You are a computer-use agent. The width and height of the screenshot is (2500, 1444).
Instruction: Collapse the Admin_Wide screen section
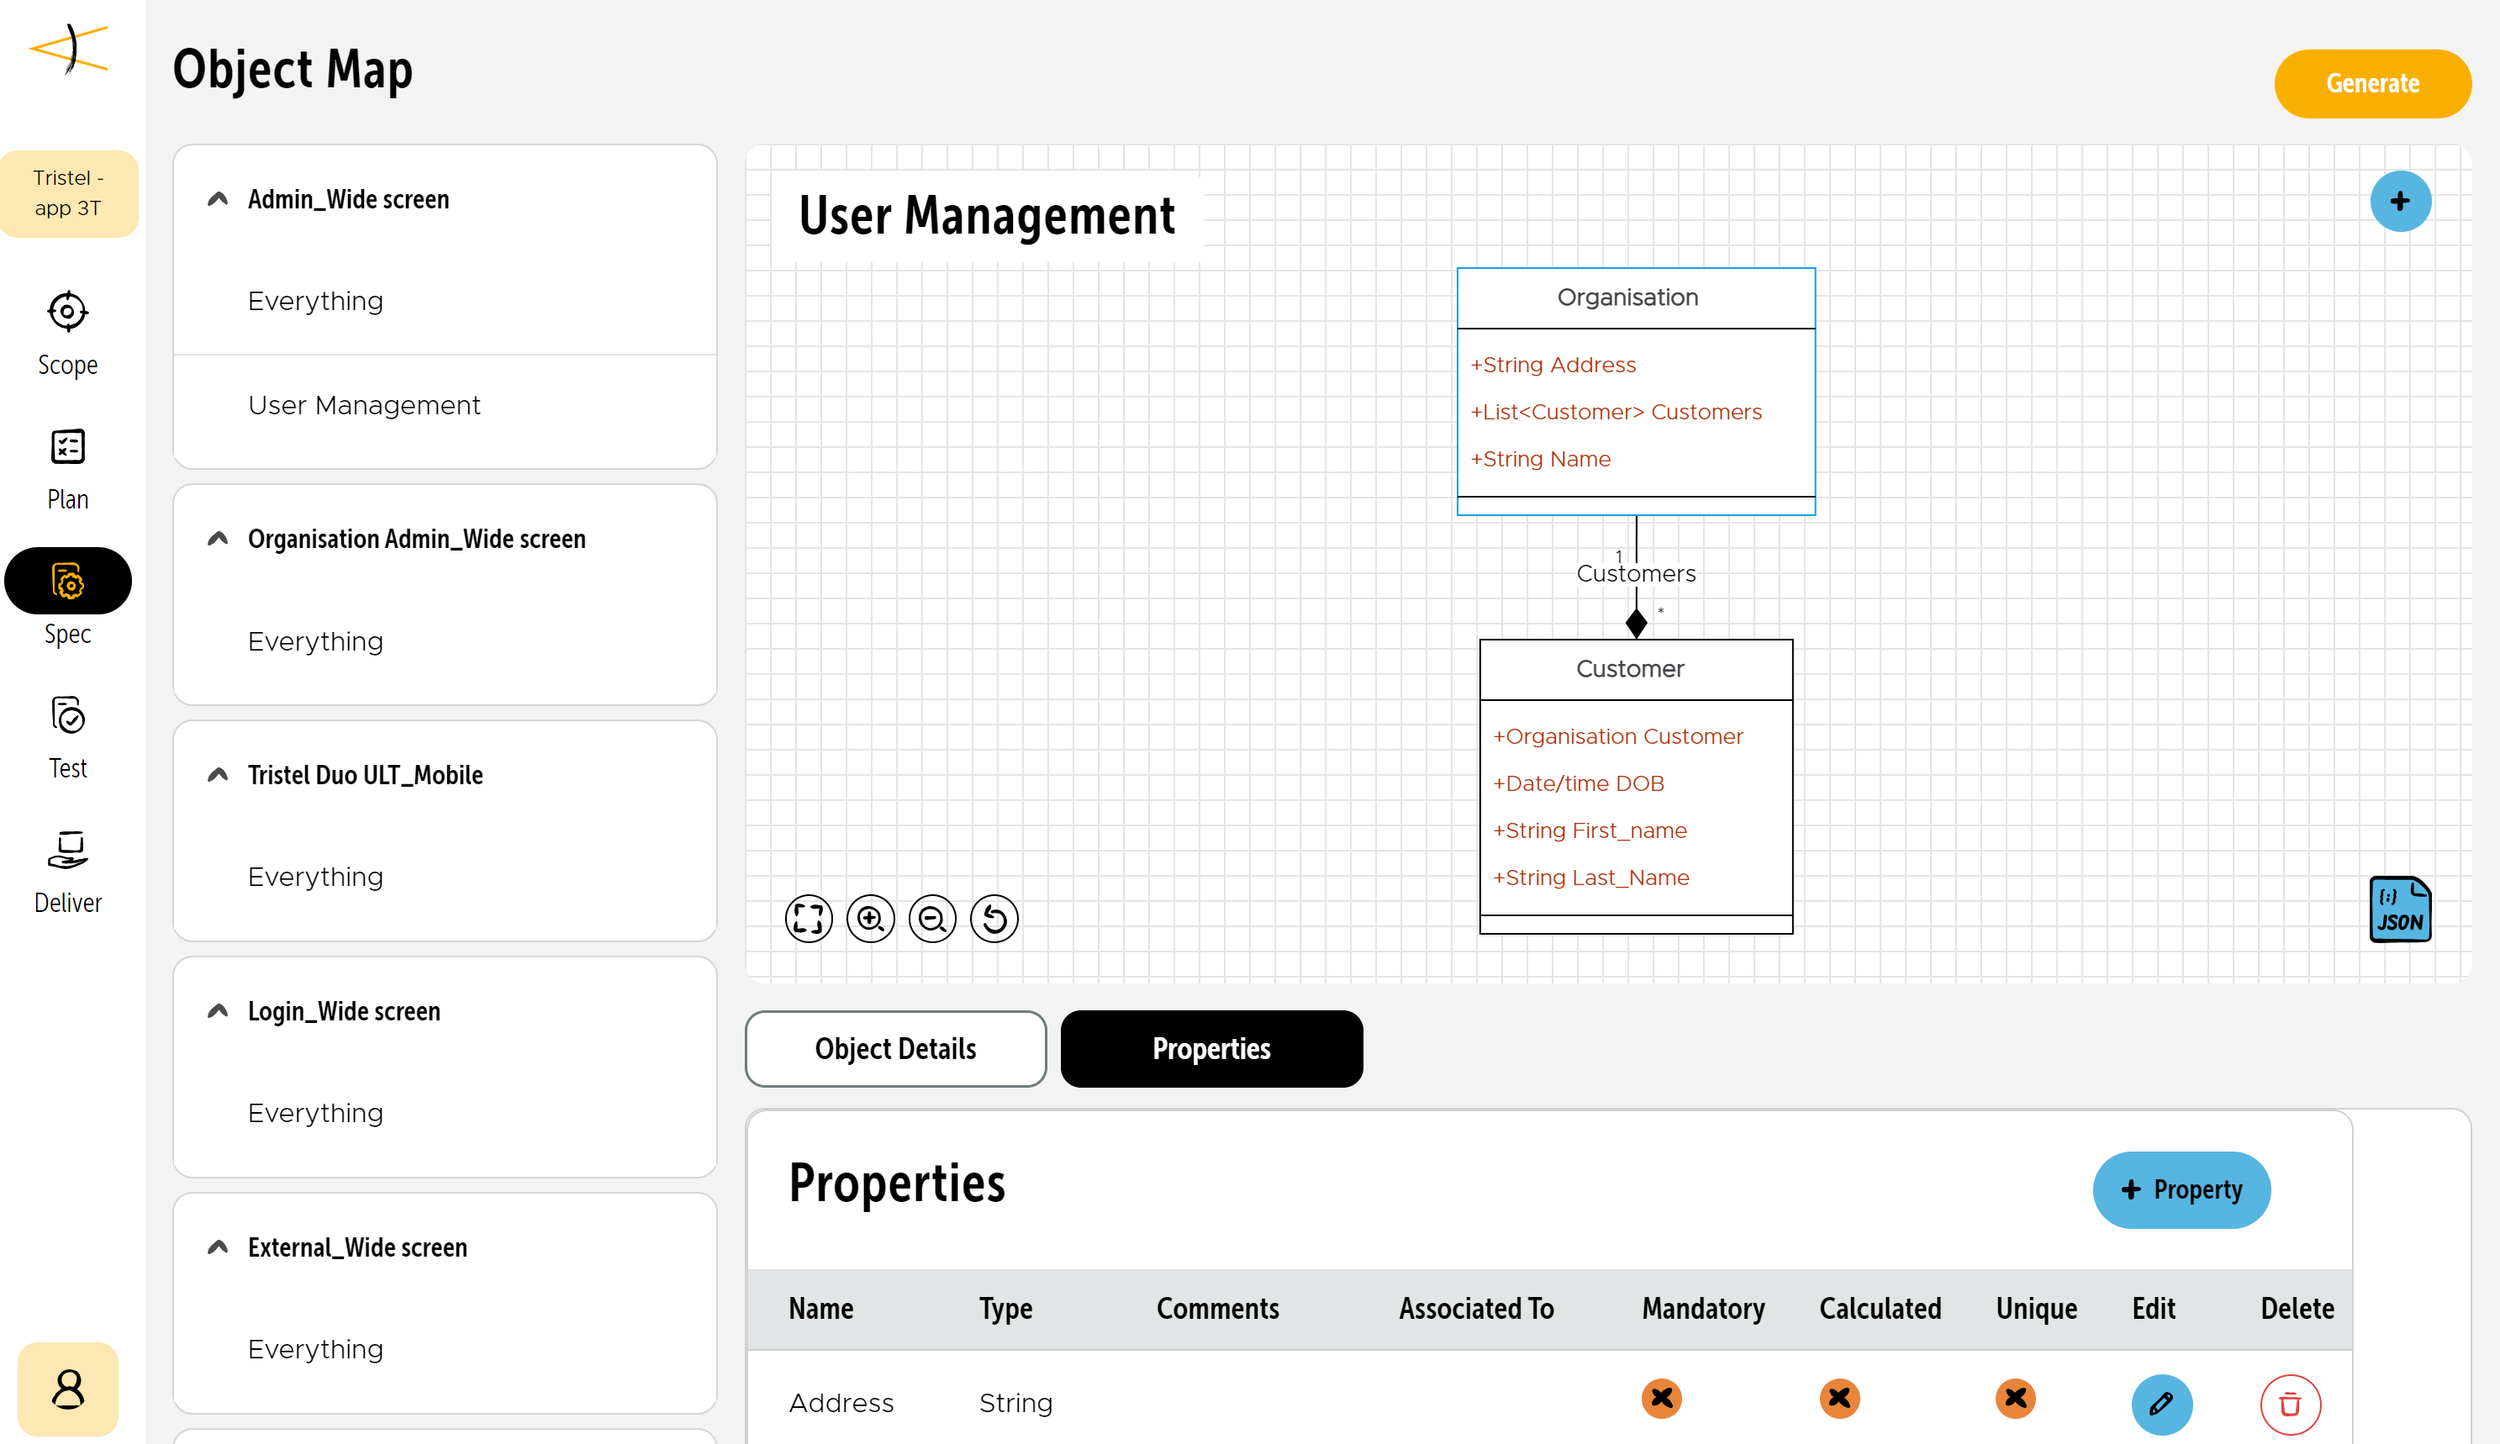(218, 199)
